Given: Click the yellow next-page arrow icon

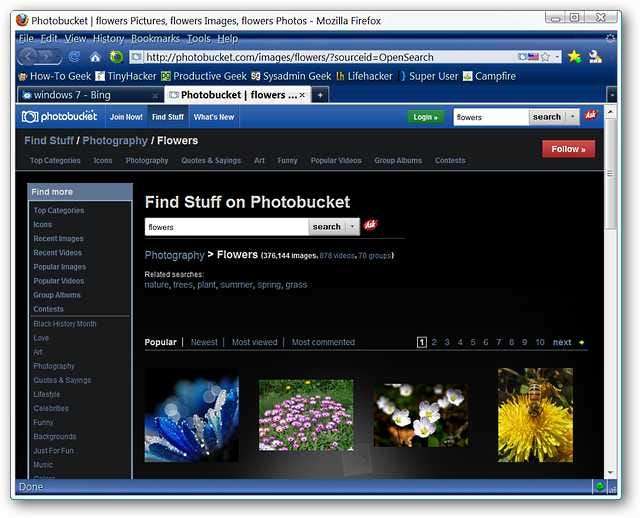Looking at the screenshot, I should click(x=582, y=343).
